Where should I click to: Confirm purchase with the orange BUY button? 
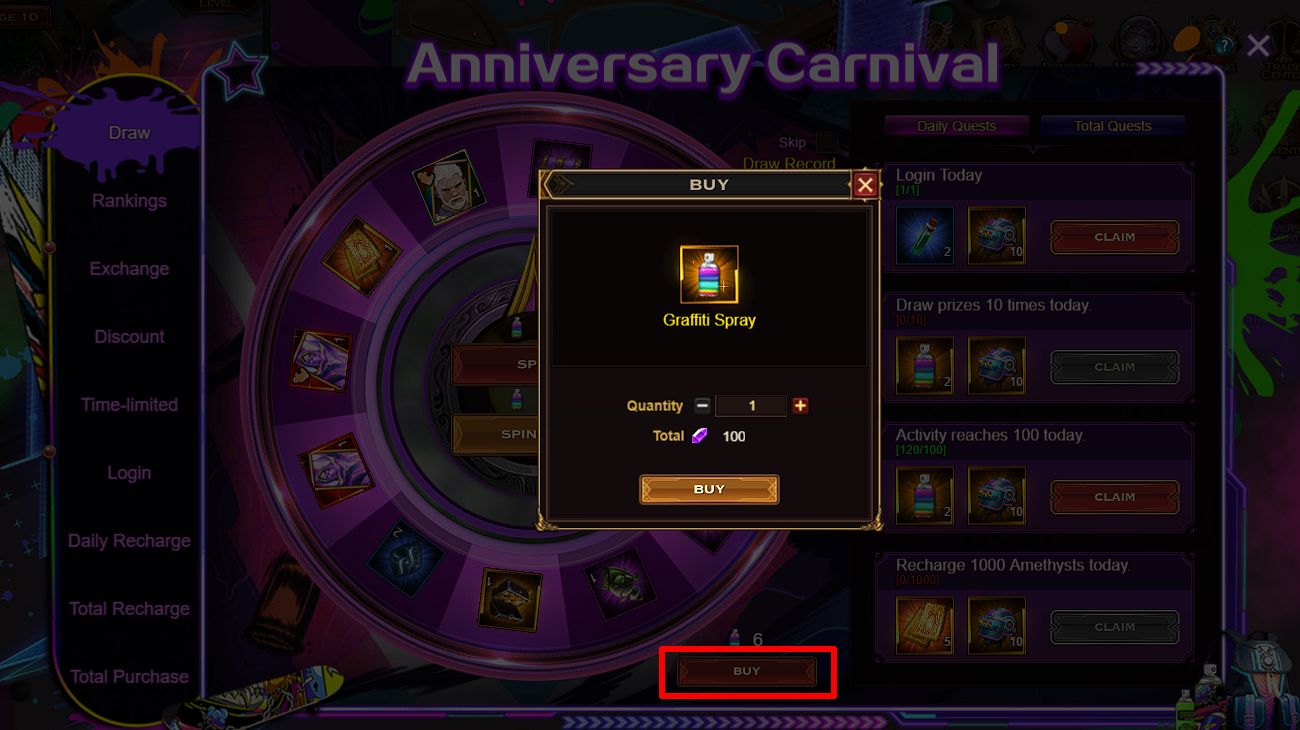pyautogui.click(x=709, y=489)
